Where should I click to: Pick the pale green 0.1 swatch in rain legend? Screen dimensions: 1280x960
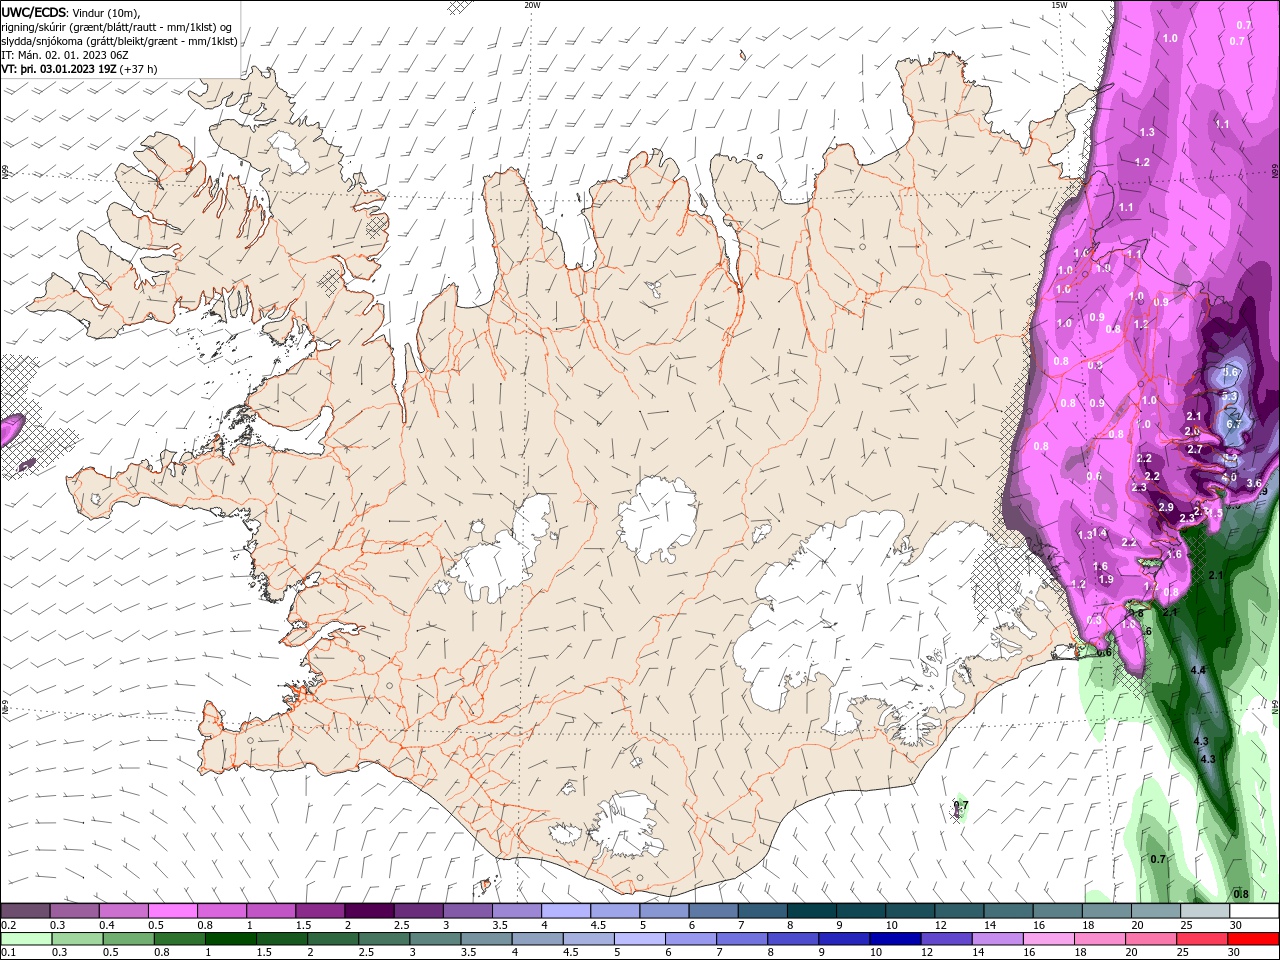[x=25, y=939]
